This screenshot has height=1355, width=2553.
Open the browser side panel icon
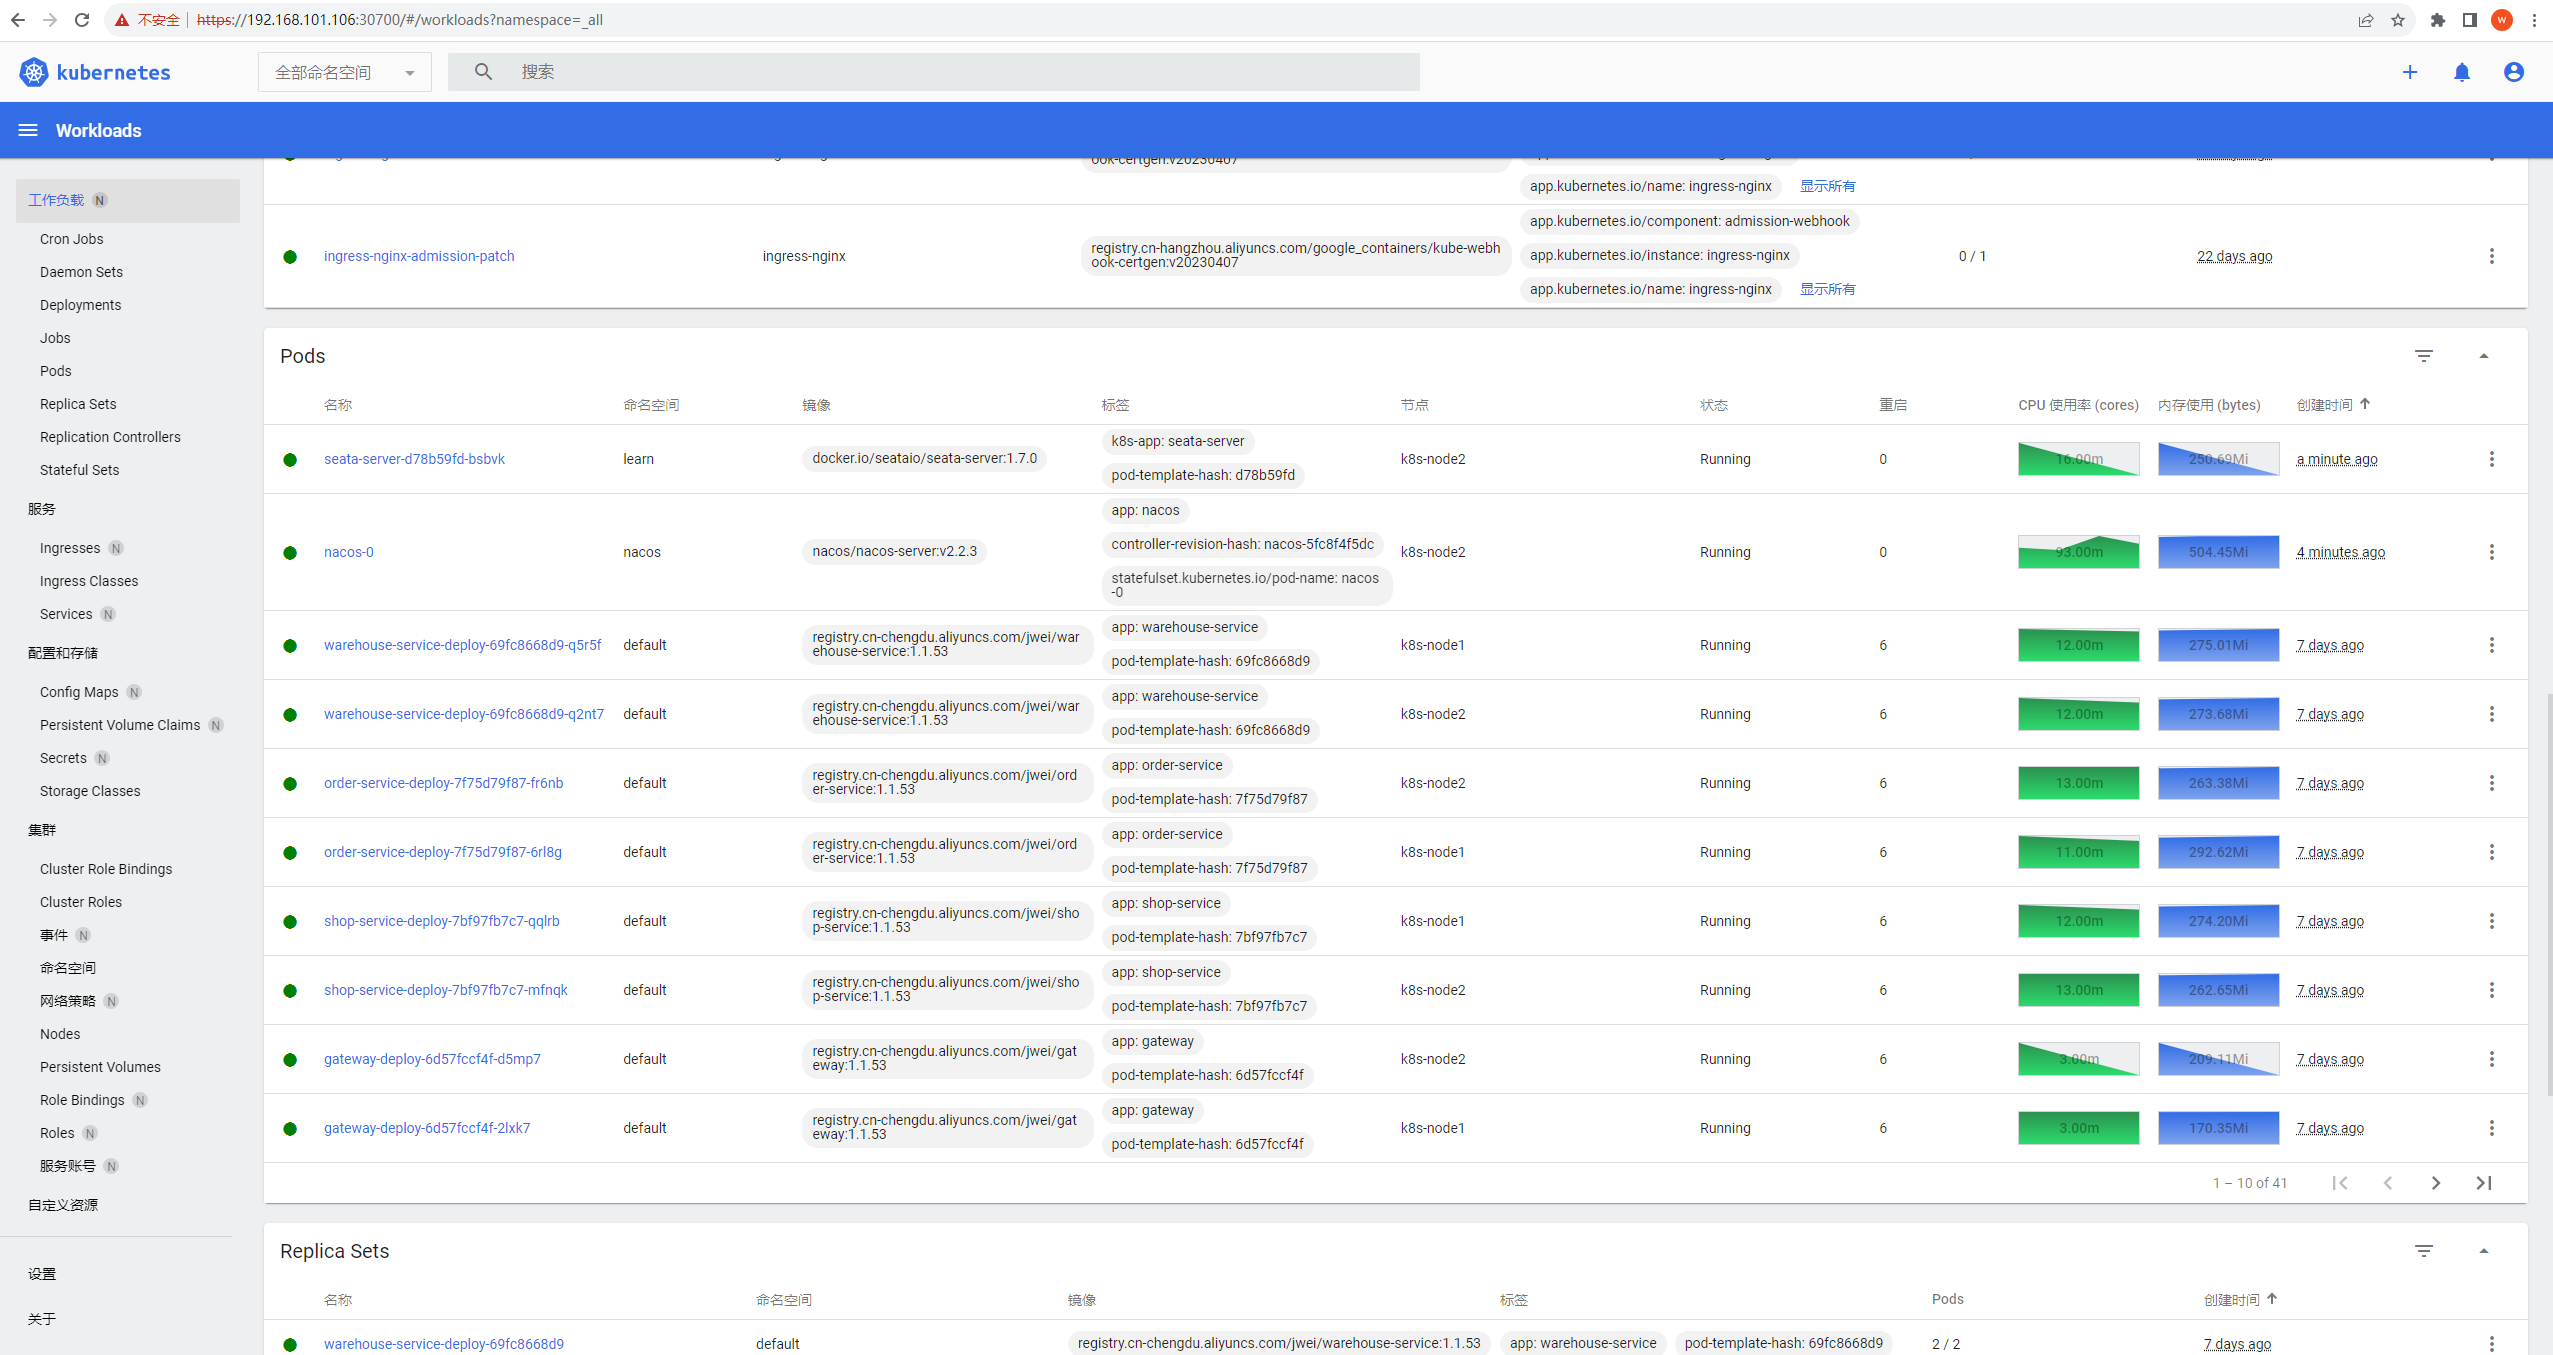[2470, 20]
